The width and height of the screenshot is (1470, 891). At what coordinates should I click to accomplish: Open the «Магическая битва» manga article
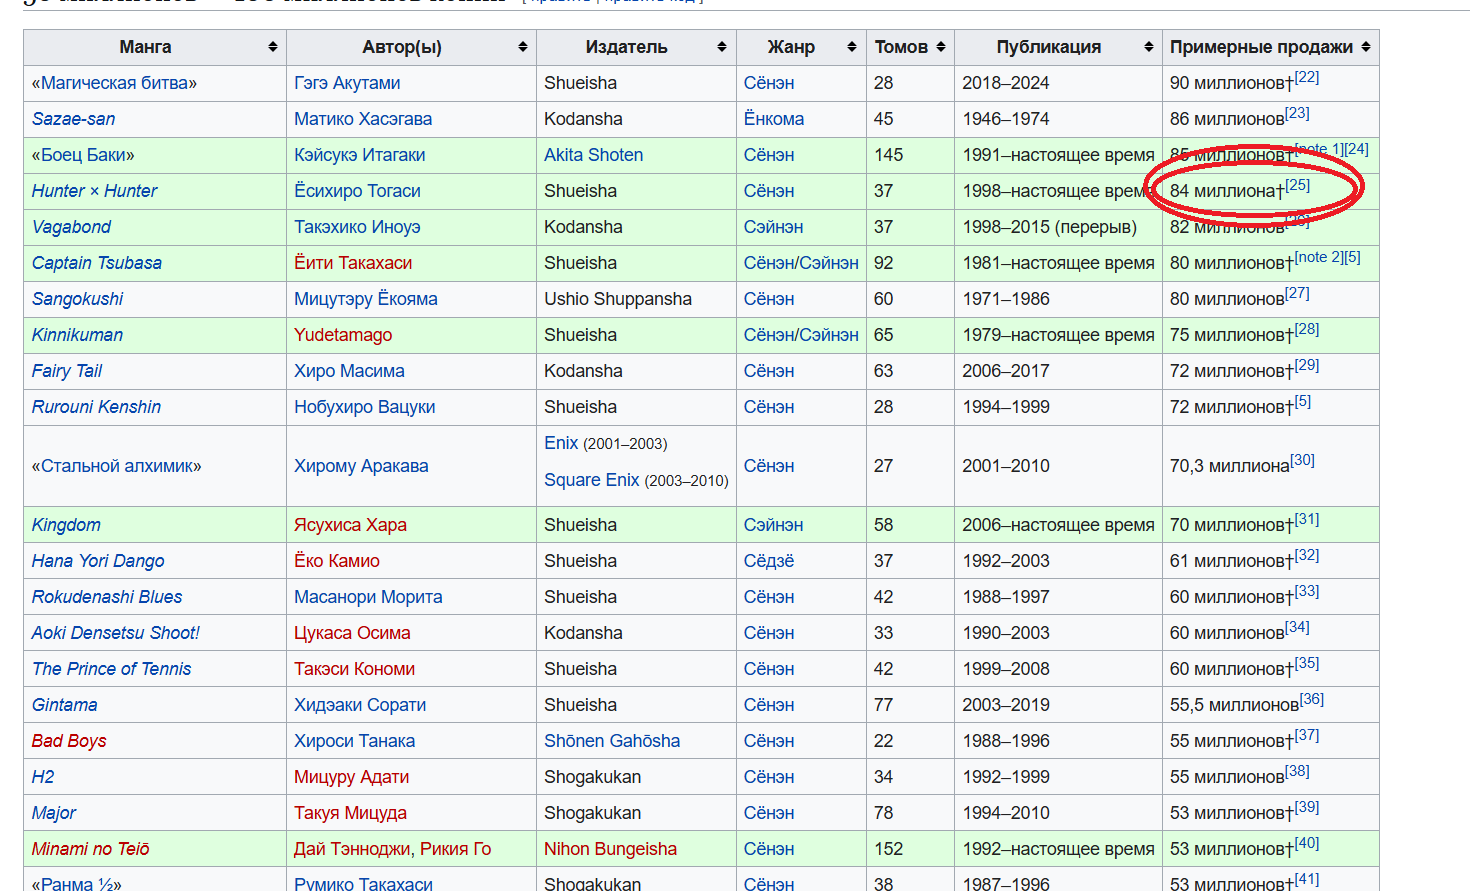[114, 83]
